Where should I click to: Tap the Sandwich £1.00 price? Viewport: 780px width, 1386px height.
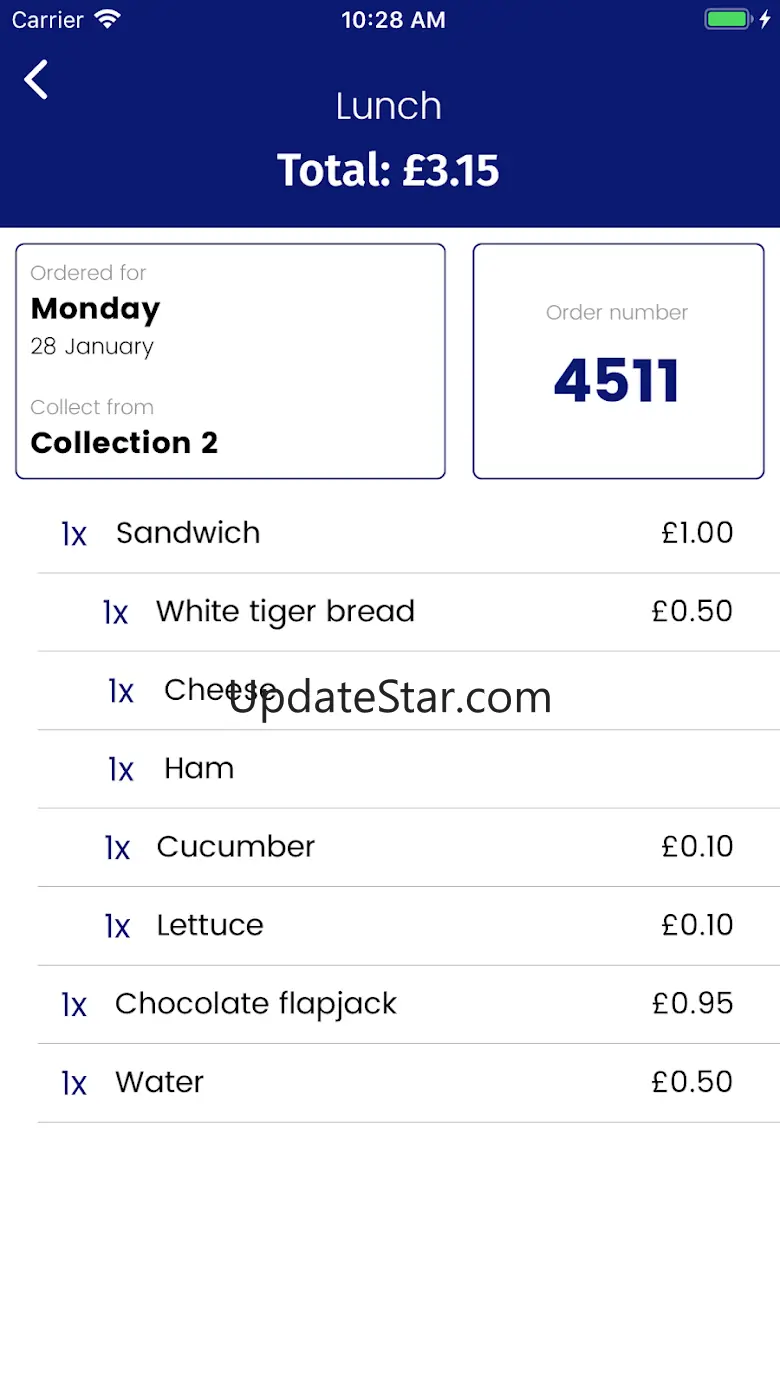coord(697,533)
